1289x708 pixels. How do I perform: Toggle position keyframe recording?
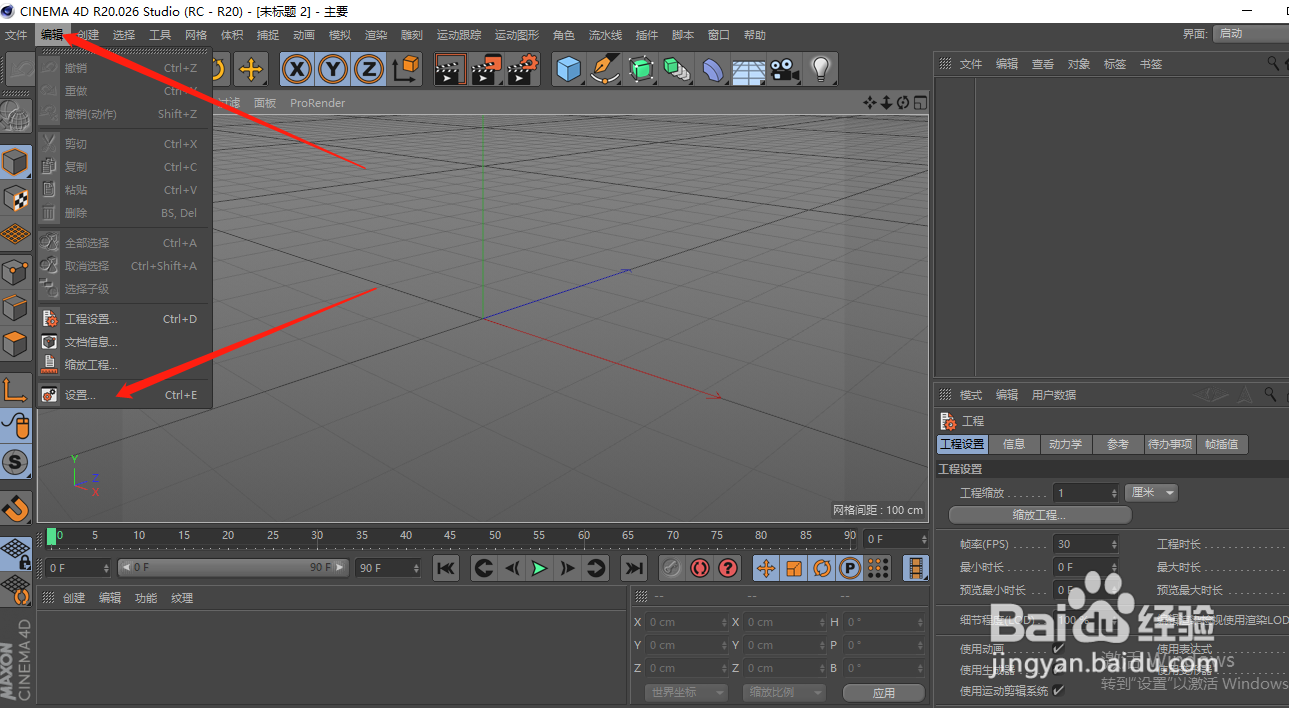click(766, 568)
